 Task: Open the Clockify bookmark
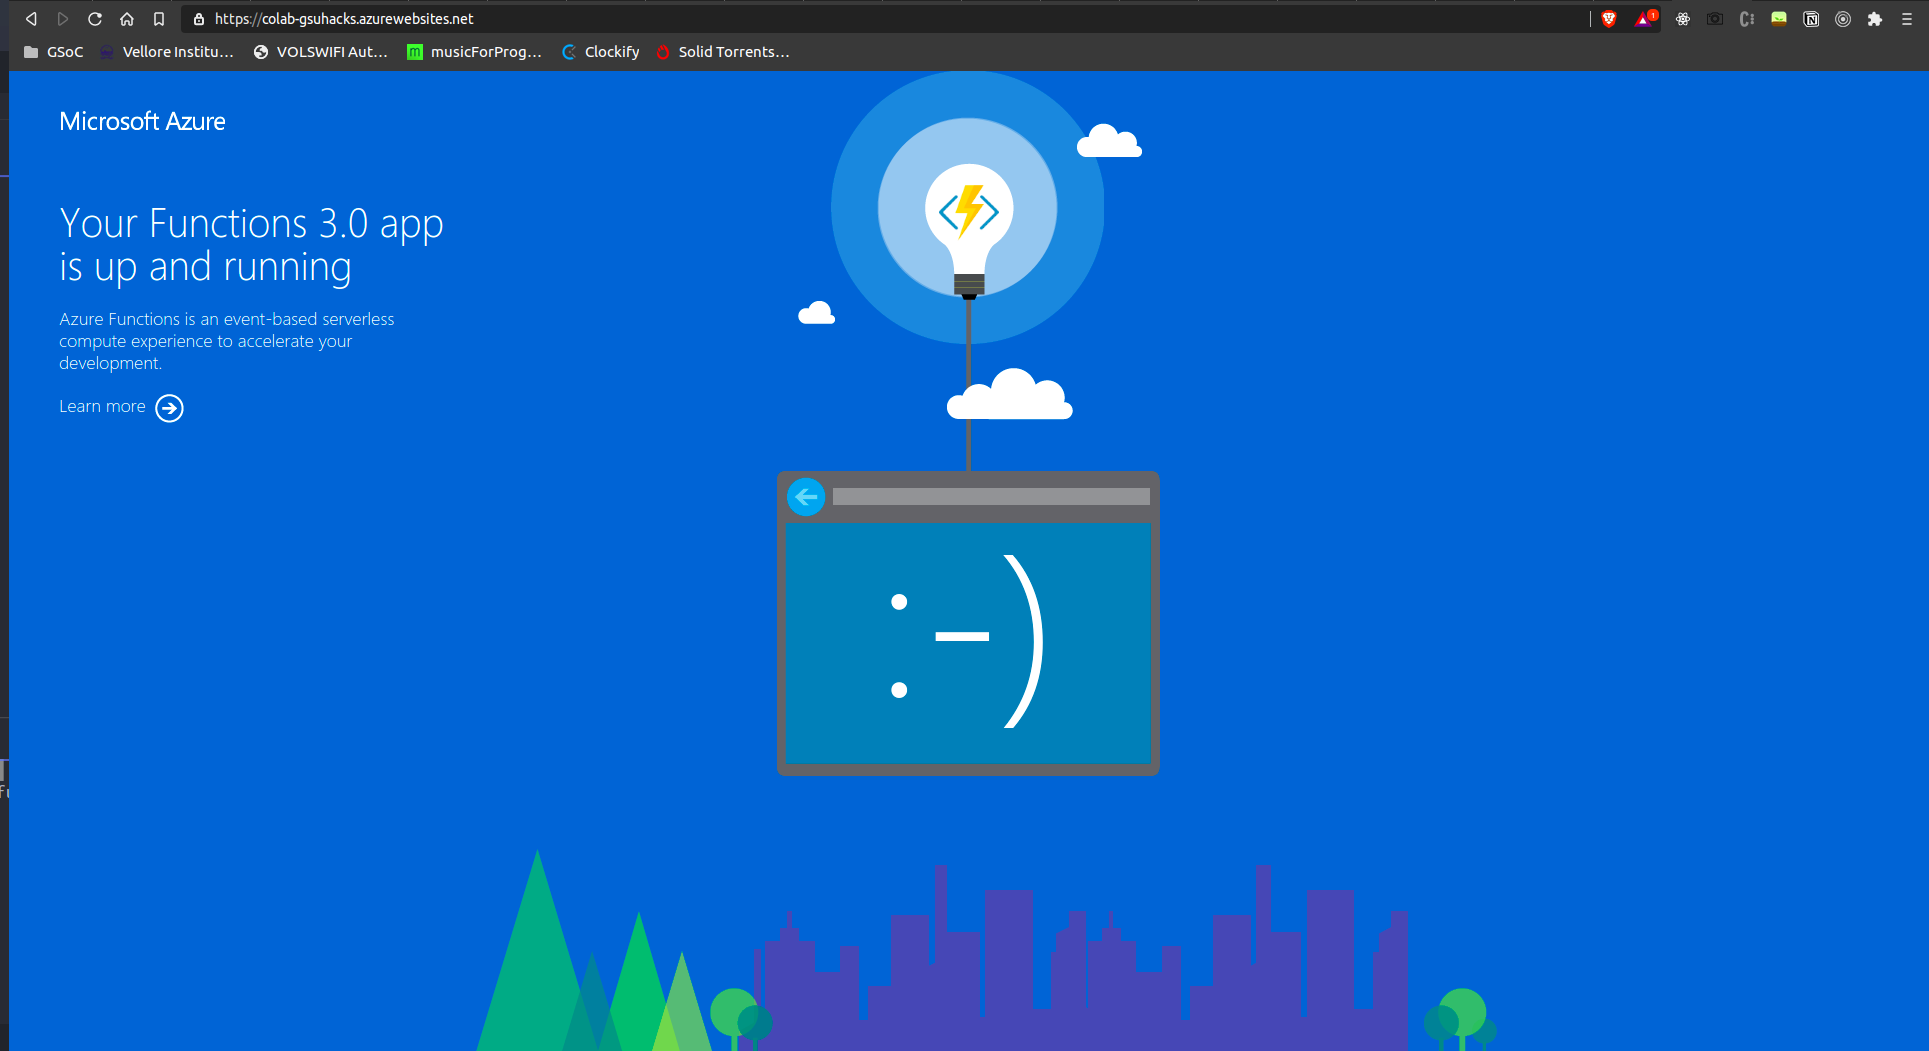pyautogui.click(x=601, y=52)
